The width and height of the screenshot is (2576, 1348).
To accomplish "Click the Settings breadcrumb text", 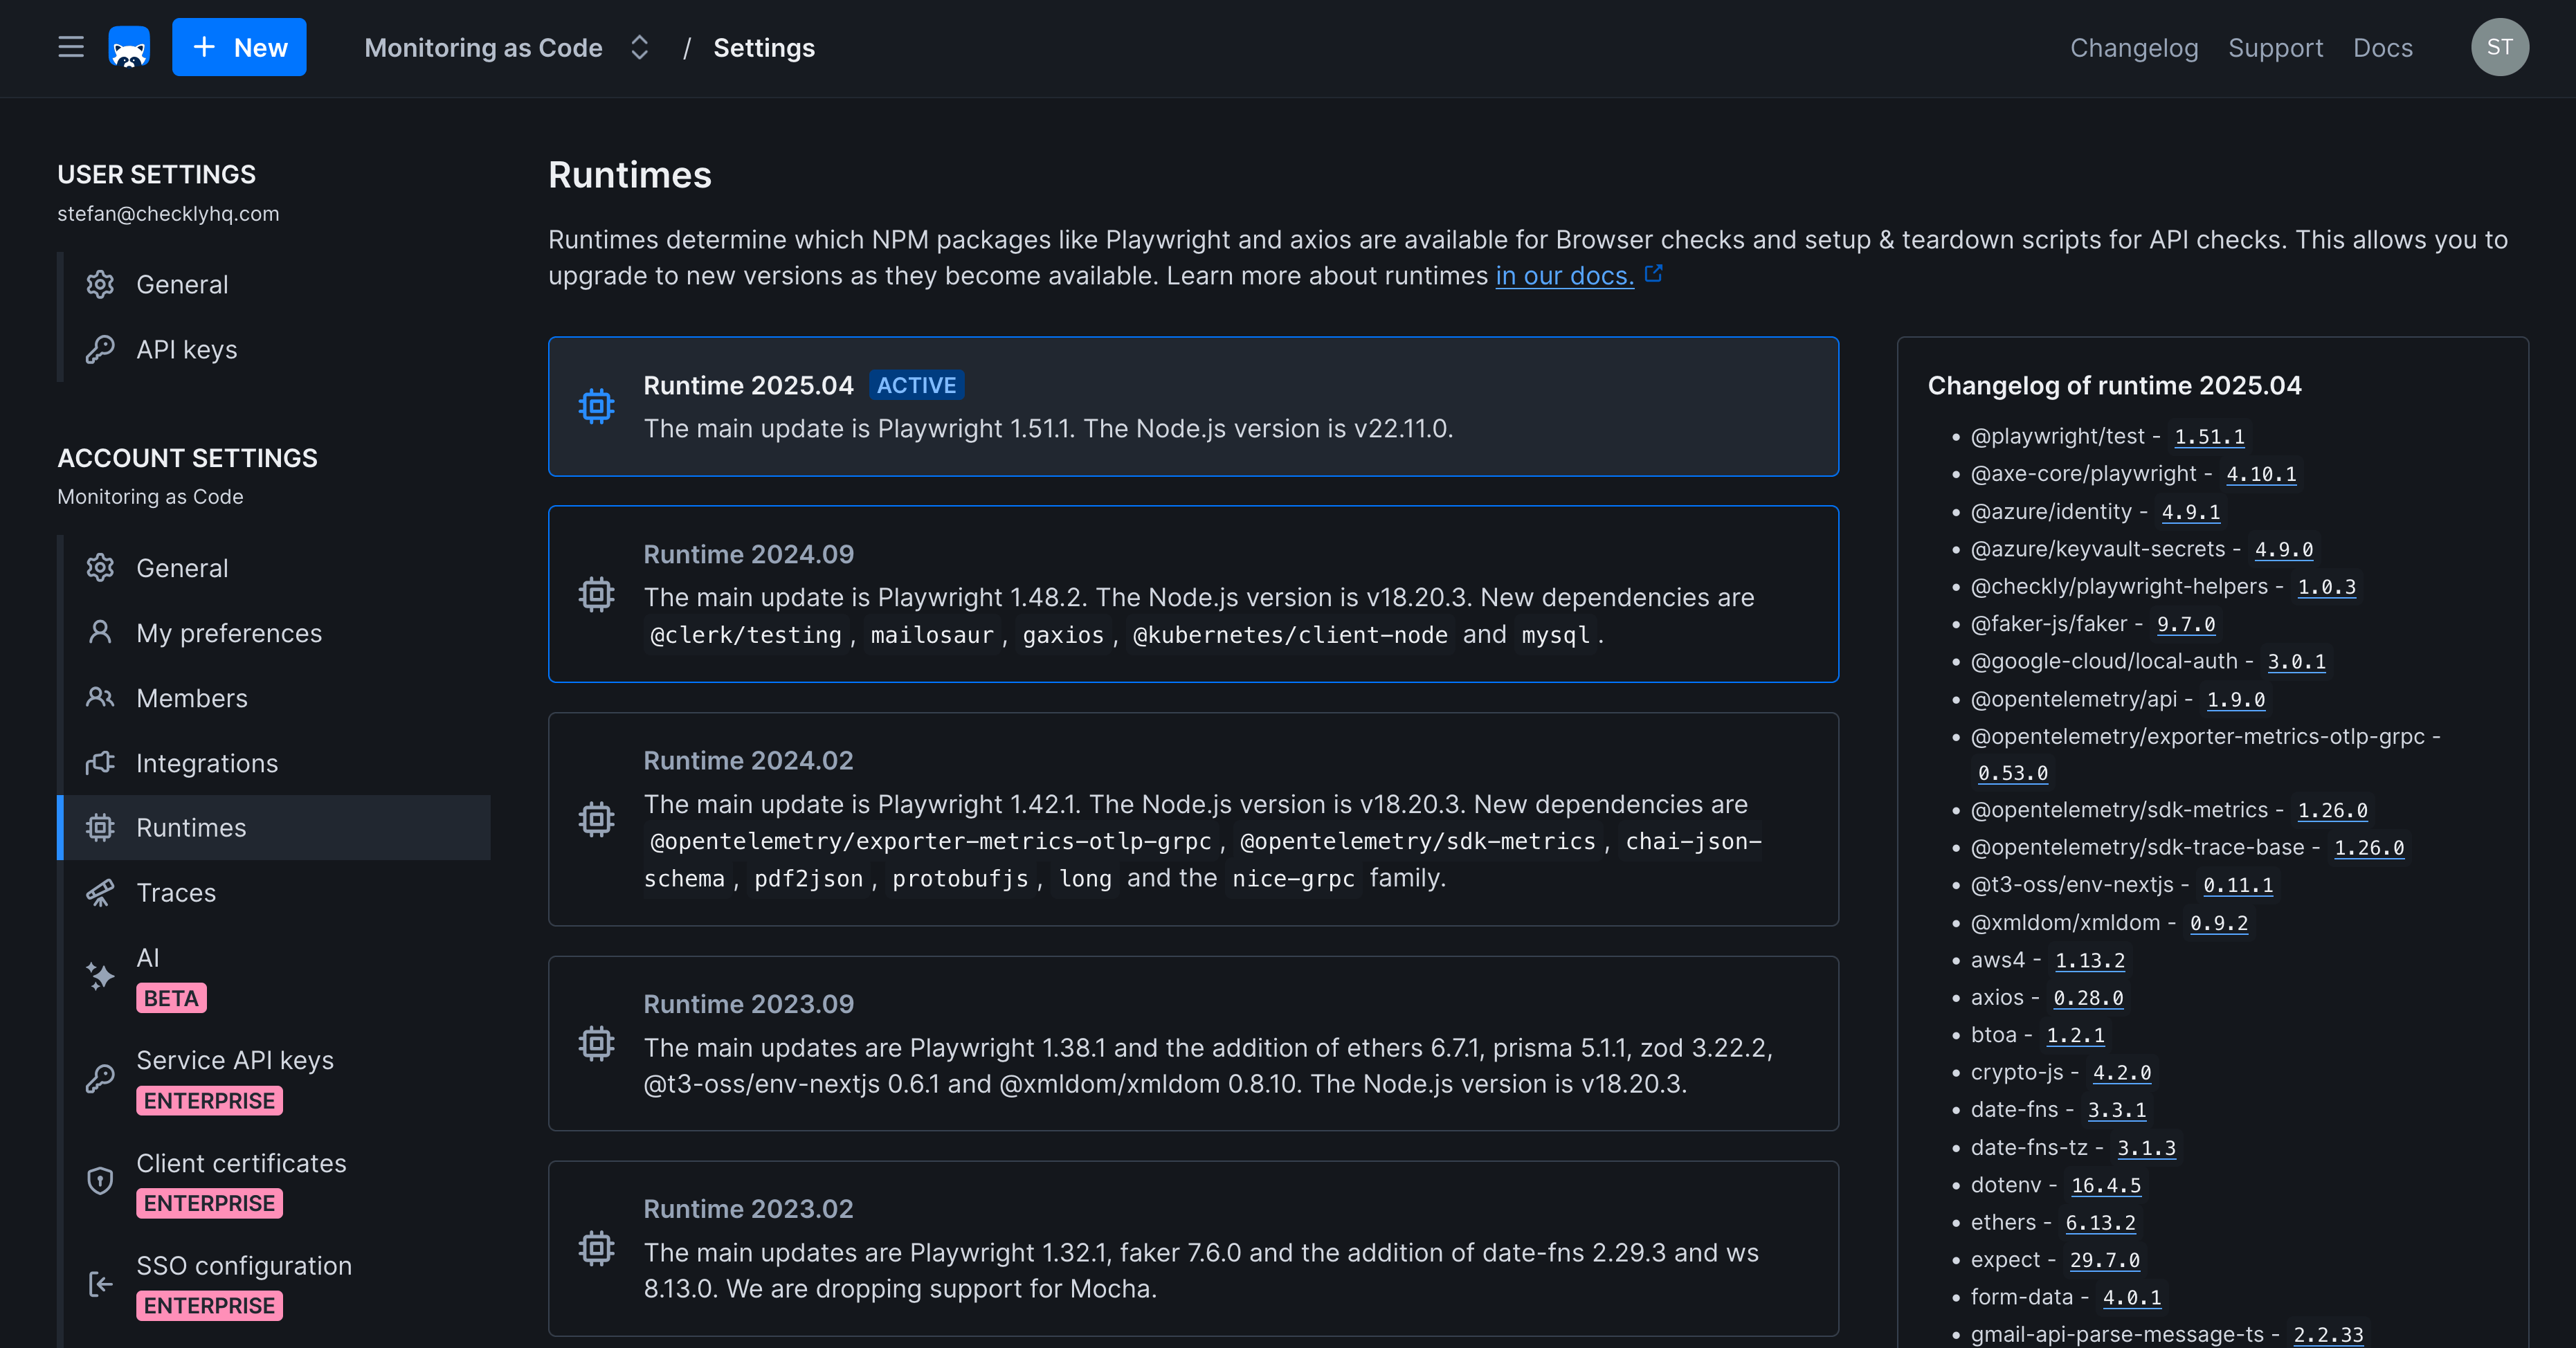I will click(764, 47).
